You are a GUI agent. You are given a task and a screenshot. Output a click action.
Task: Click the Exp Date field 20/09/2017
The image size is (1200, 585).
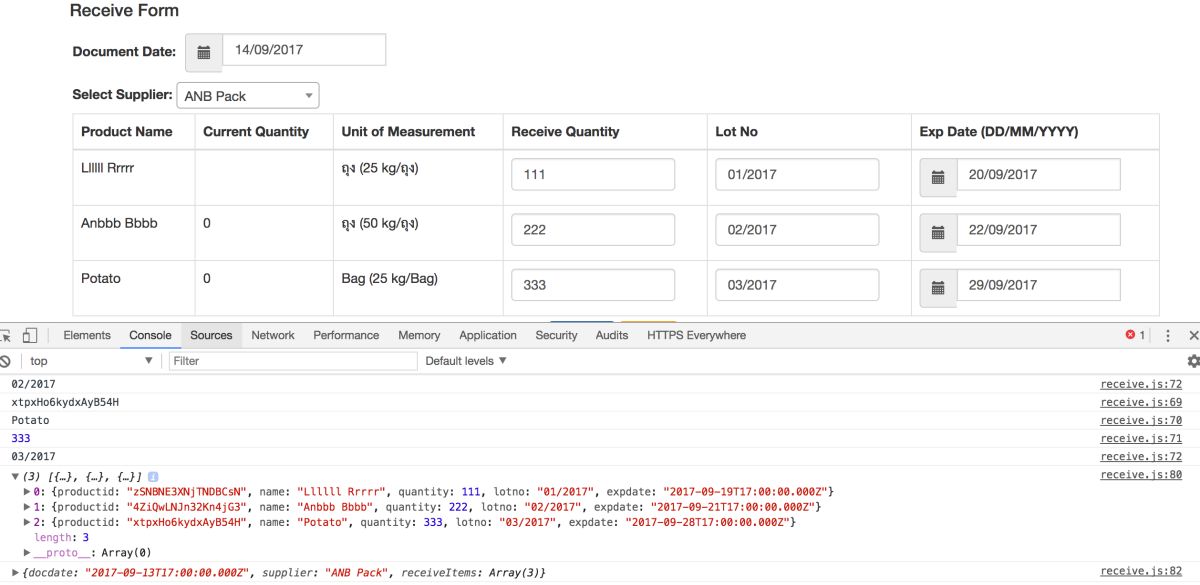coord(1038,174)
